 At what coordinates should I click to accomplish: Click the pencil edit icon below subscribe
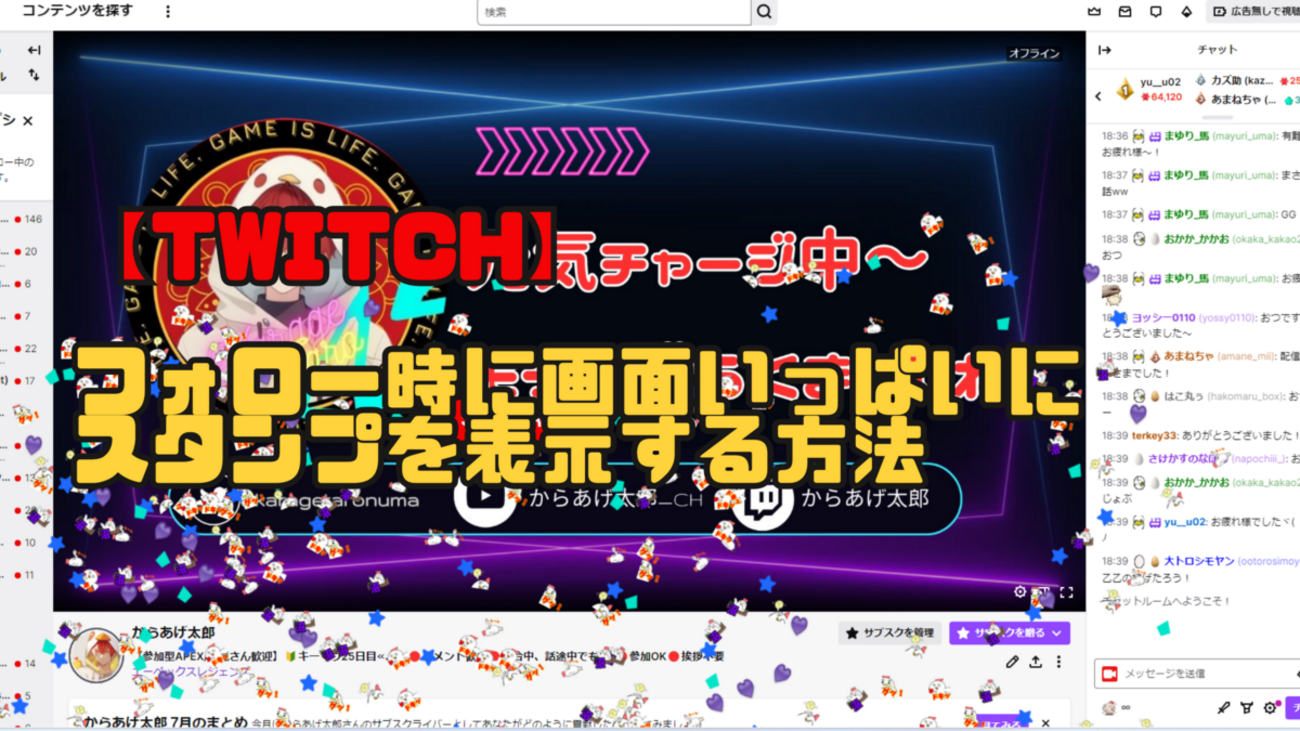[1012, 662]
